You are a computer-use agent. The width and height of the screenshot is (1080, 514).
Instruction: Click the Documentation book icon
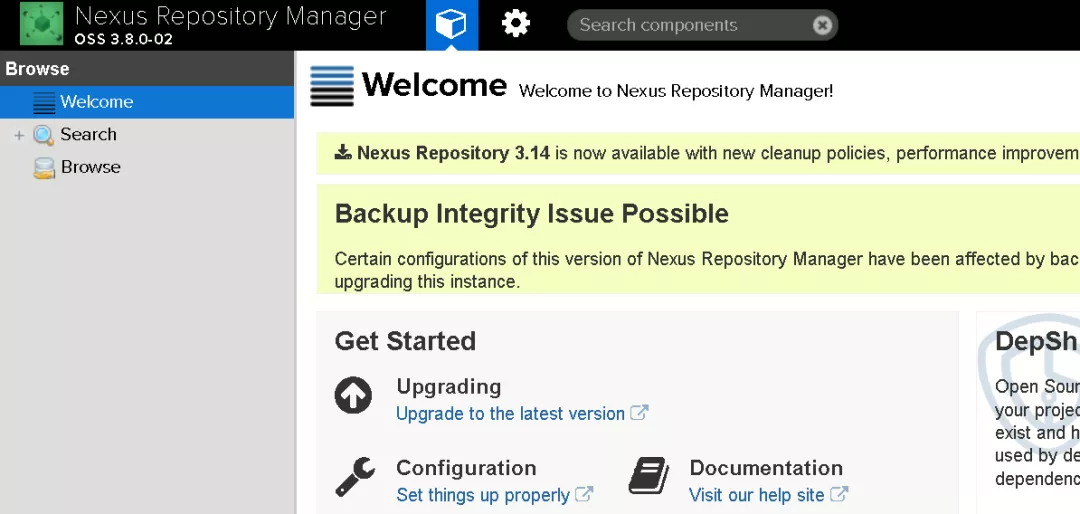(x=648, y=477)
